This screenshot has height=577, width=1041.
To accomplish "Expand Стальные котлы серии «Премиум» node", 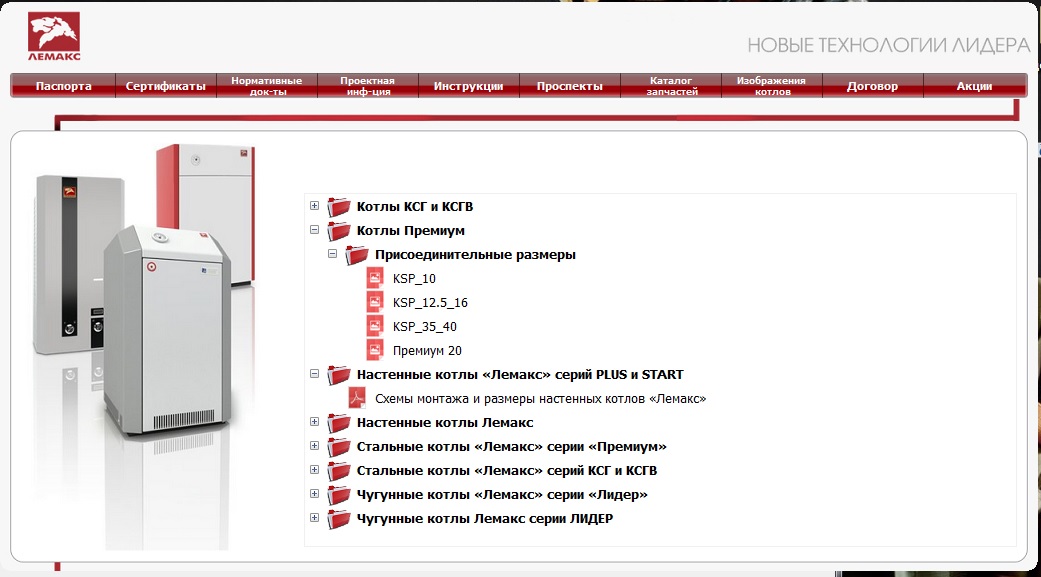I will tap(315, 446).
